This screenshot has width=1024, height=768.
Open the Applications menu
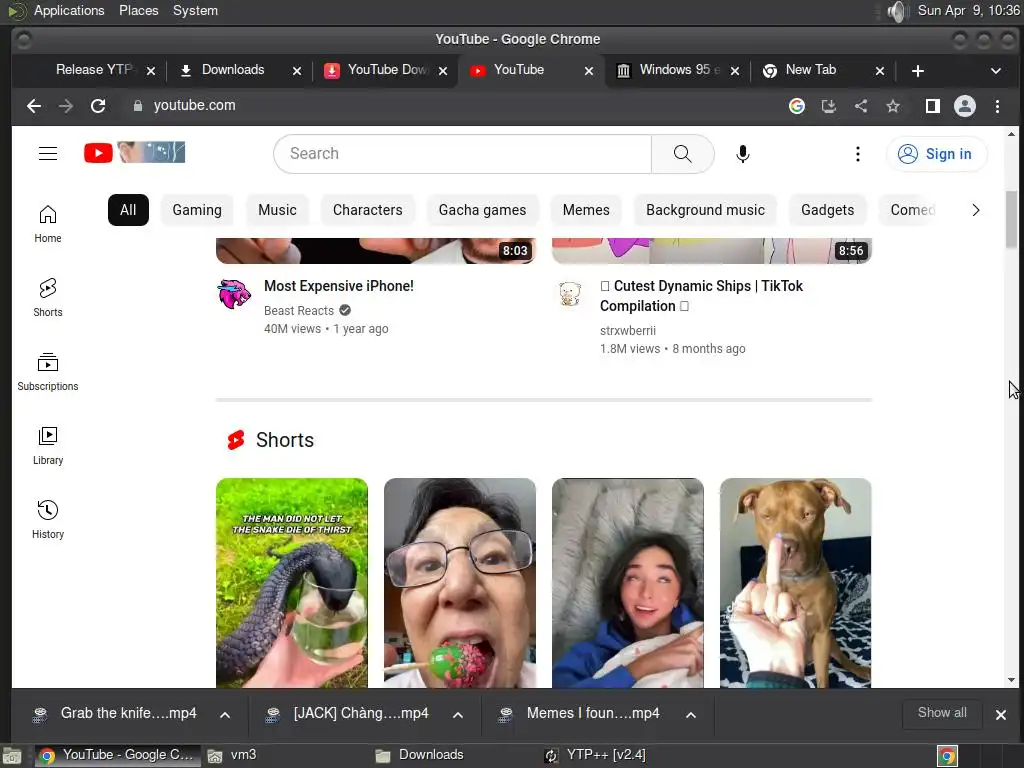pos(69,10)
